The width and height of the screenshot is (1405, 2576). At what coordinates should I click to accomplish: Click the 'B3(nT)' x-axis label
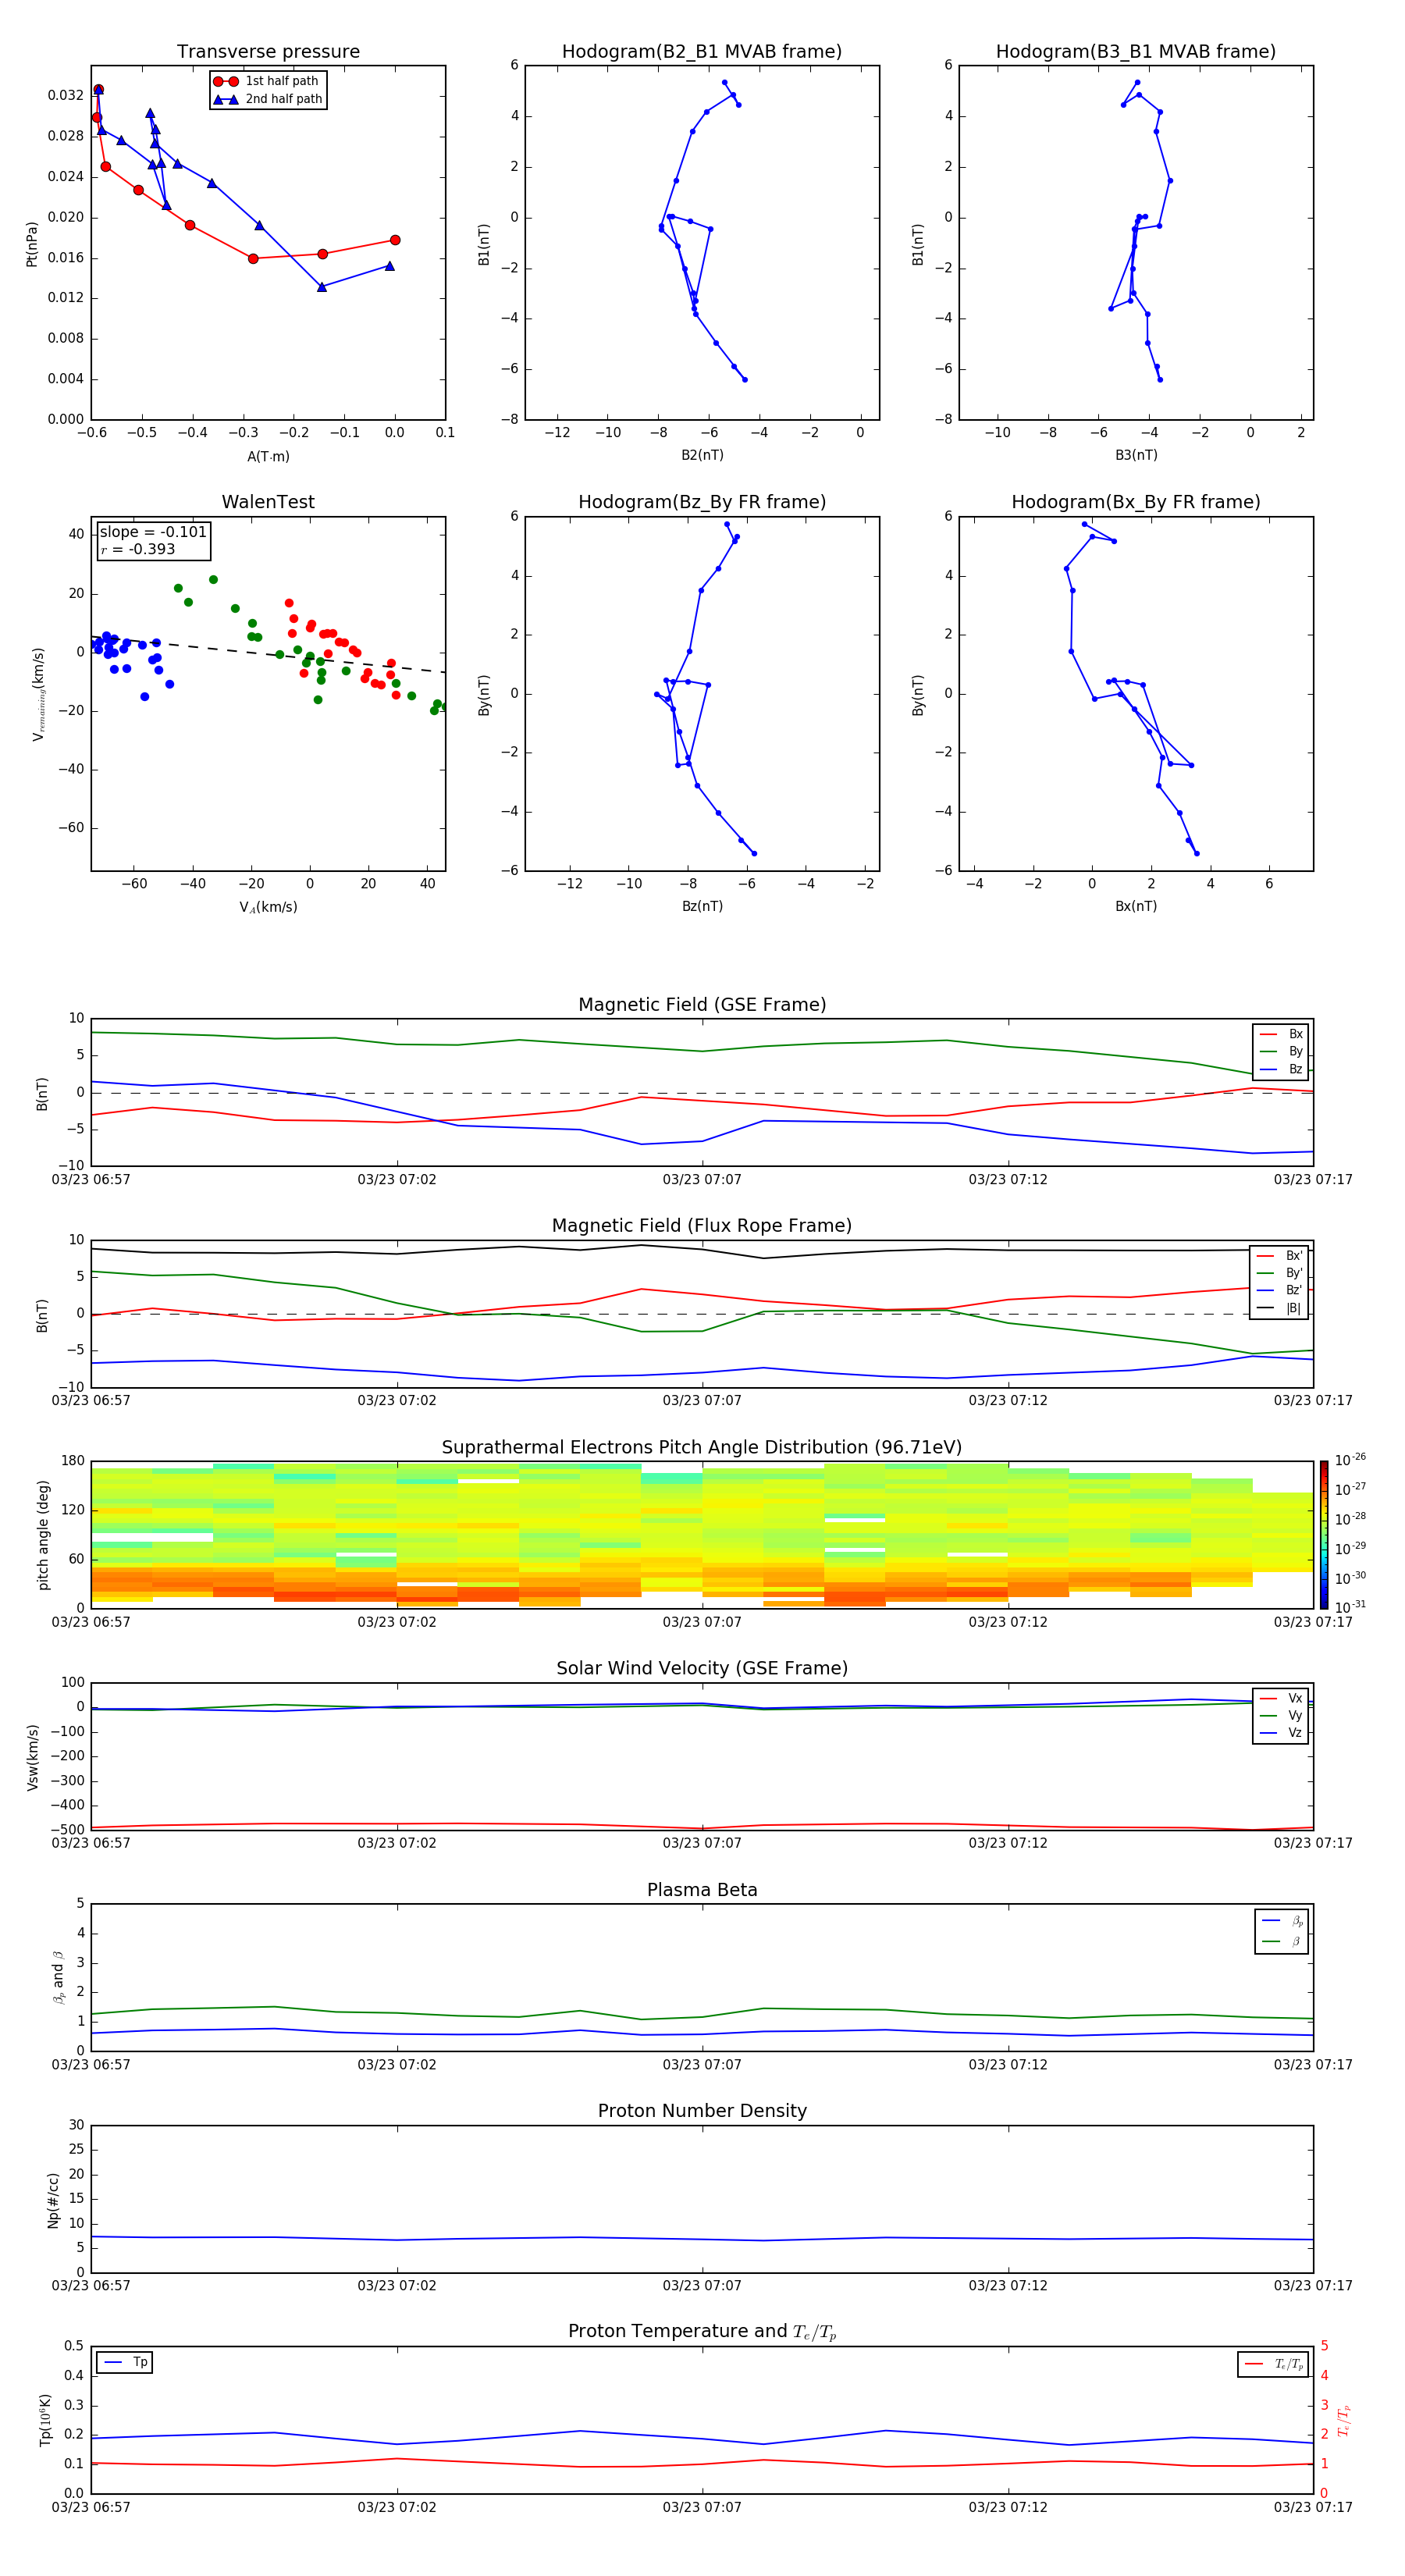click(x=1136, y=455)
